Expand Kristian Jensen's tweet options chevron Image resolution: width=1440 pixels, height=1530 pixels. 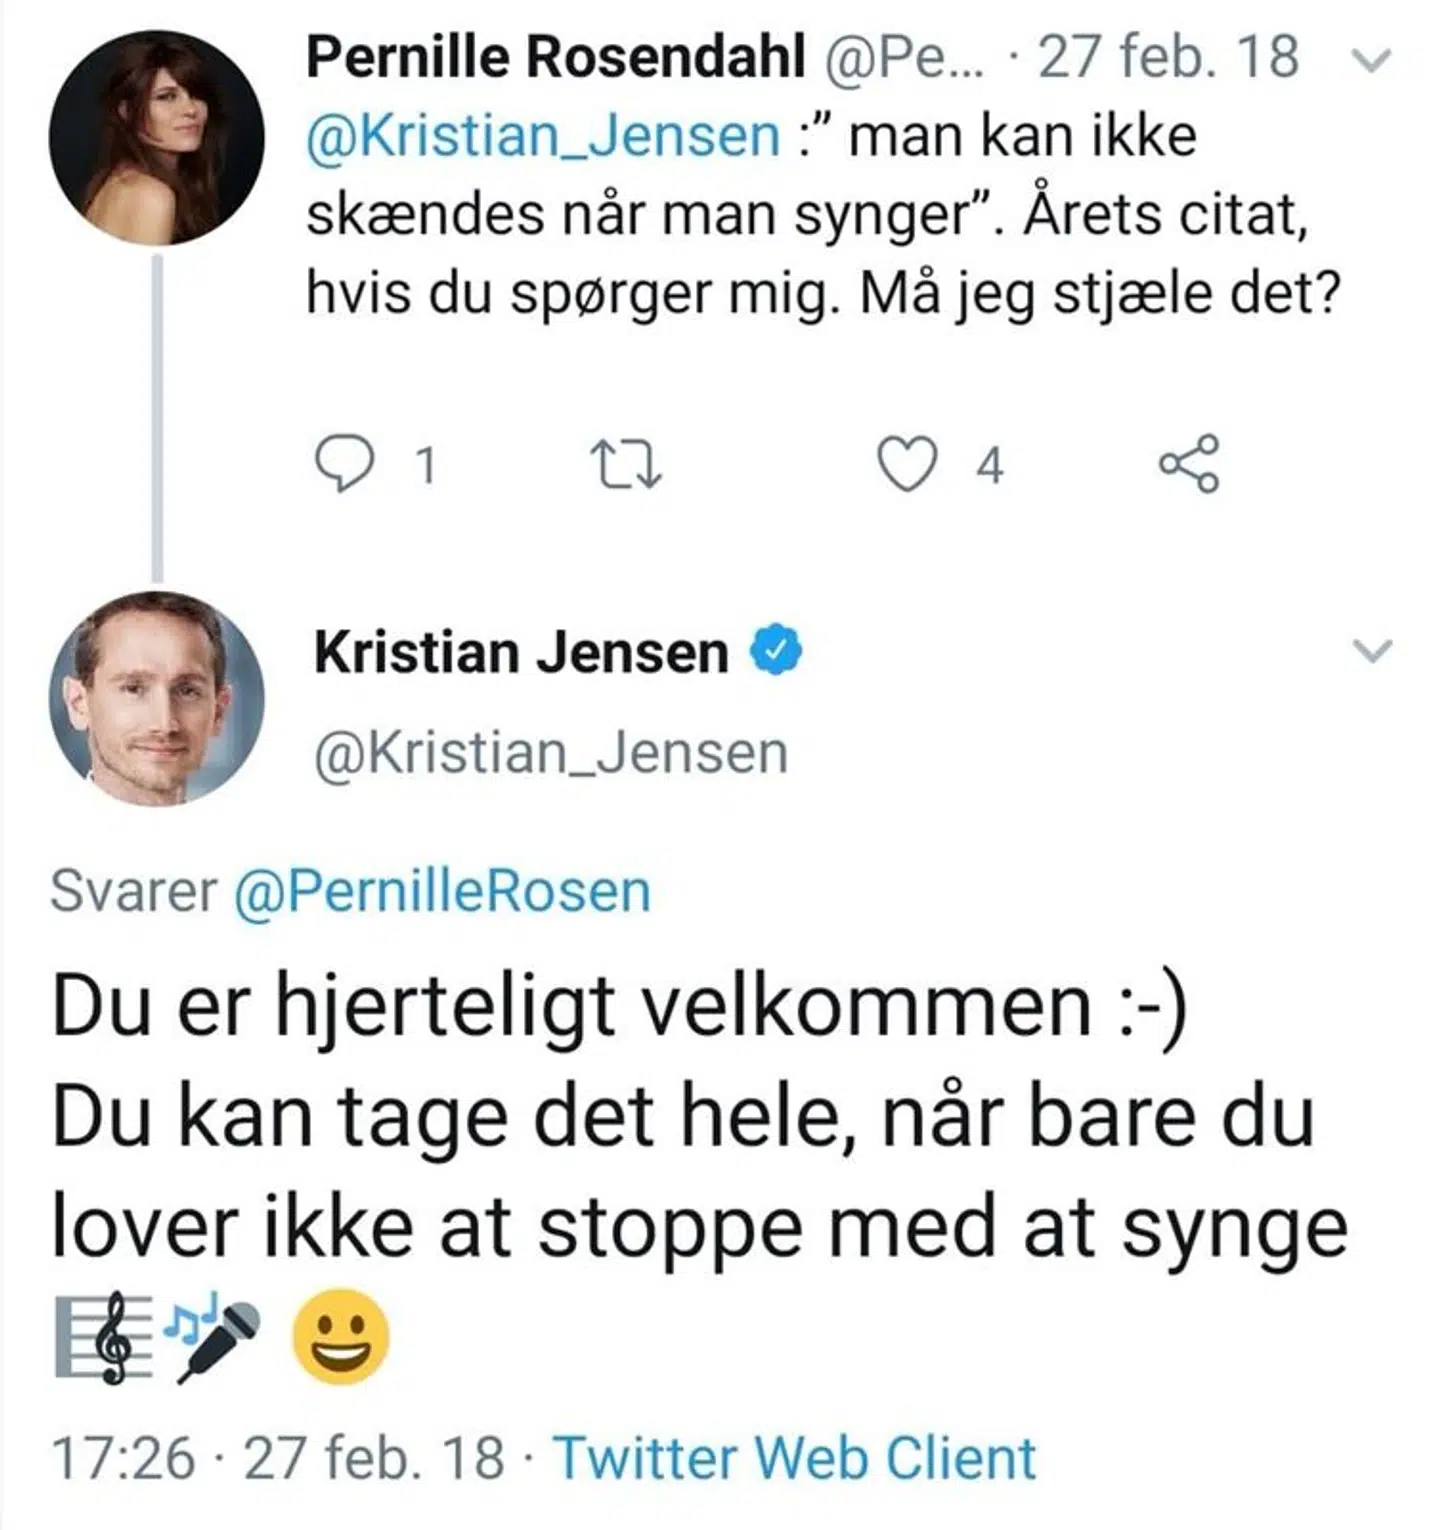[x=1372, y=651]
